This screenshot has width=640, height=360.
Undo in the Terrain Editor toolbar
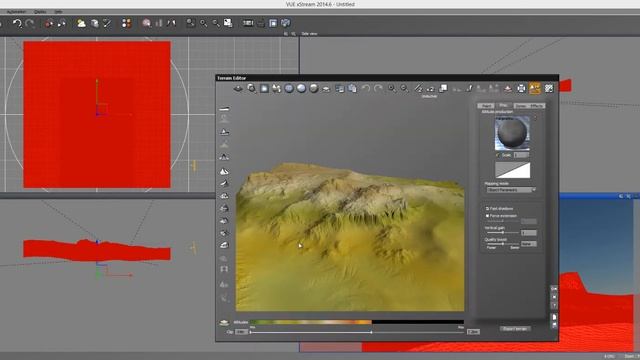(x=366, y=88)
